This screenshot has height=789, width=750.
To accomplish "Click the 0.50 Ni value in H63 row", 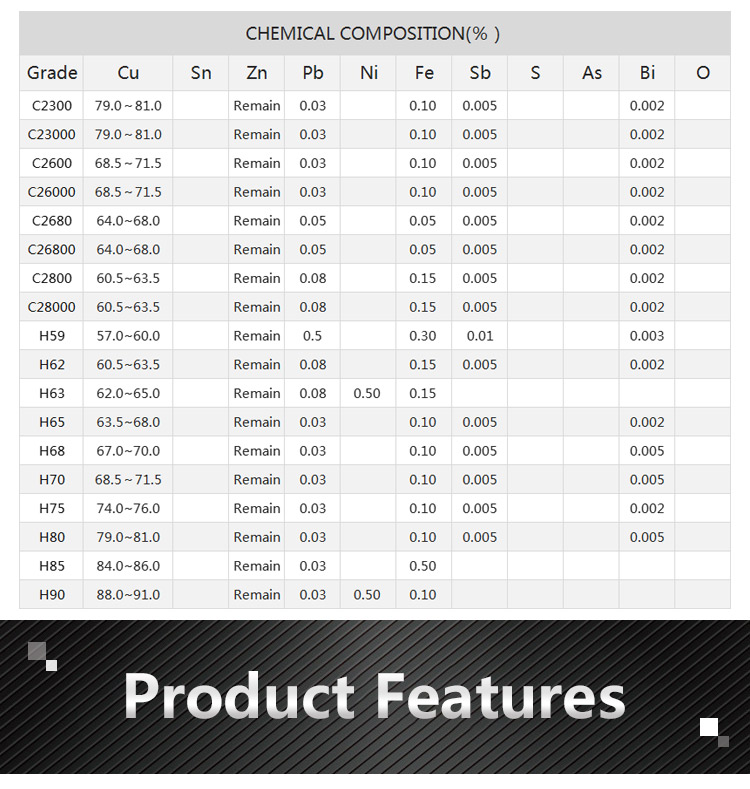I will coord(367,394).
